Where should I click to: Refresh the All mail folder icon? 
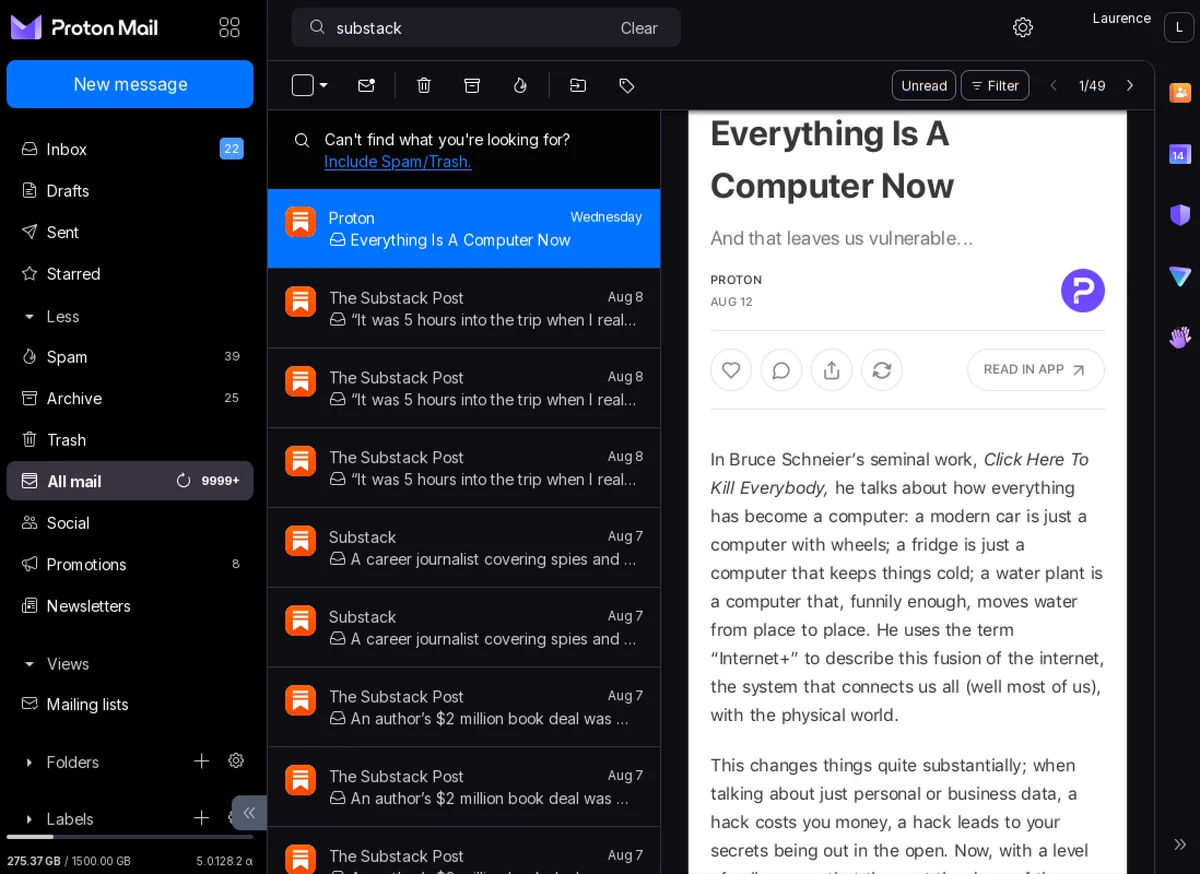[183, 481]
